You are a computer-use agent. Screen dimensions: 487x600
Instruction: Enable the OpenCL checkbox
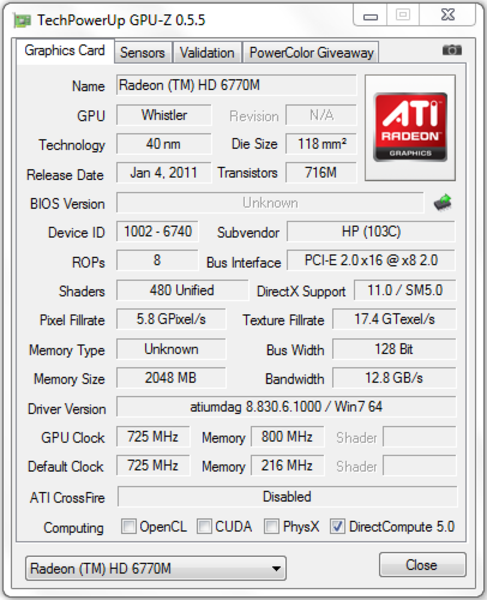[x=129, y=527]
